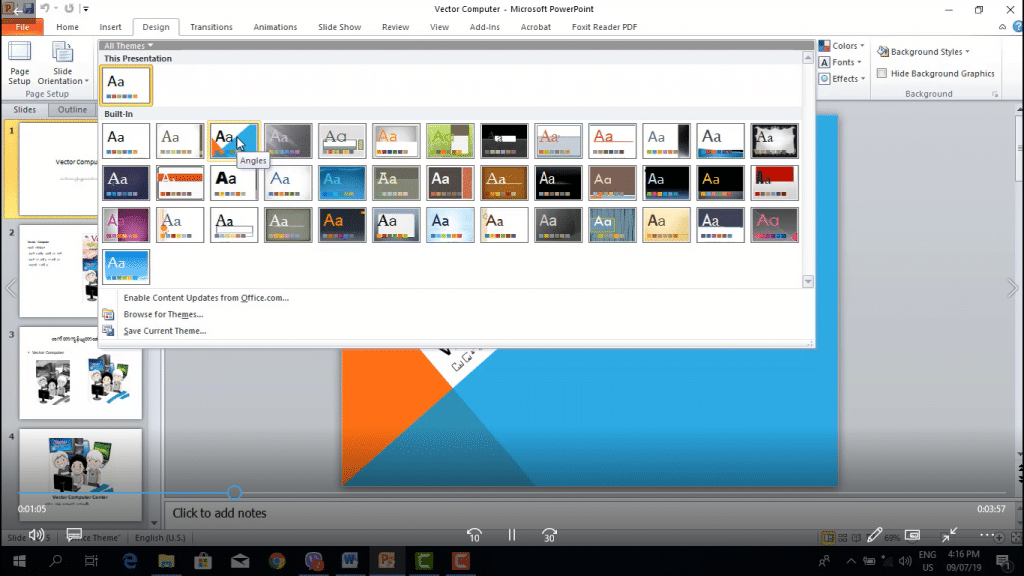Collapse the ribbon with the caret icon

[x=1002, y=27]
